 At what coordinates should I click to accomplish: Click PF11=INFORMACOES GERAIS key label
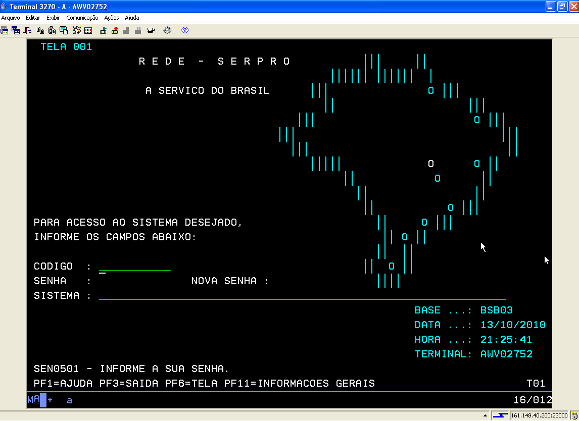click(299, 383)
